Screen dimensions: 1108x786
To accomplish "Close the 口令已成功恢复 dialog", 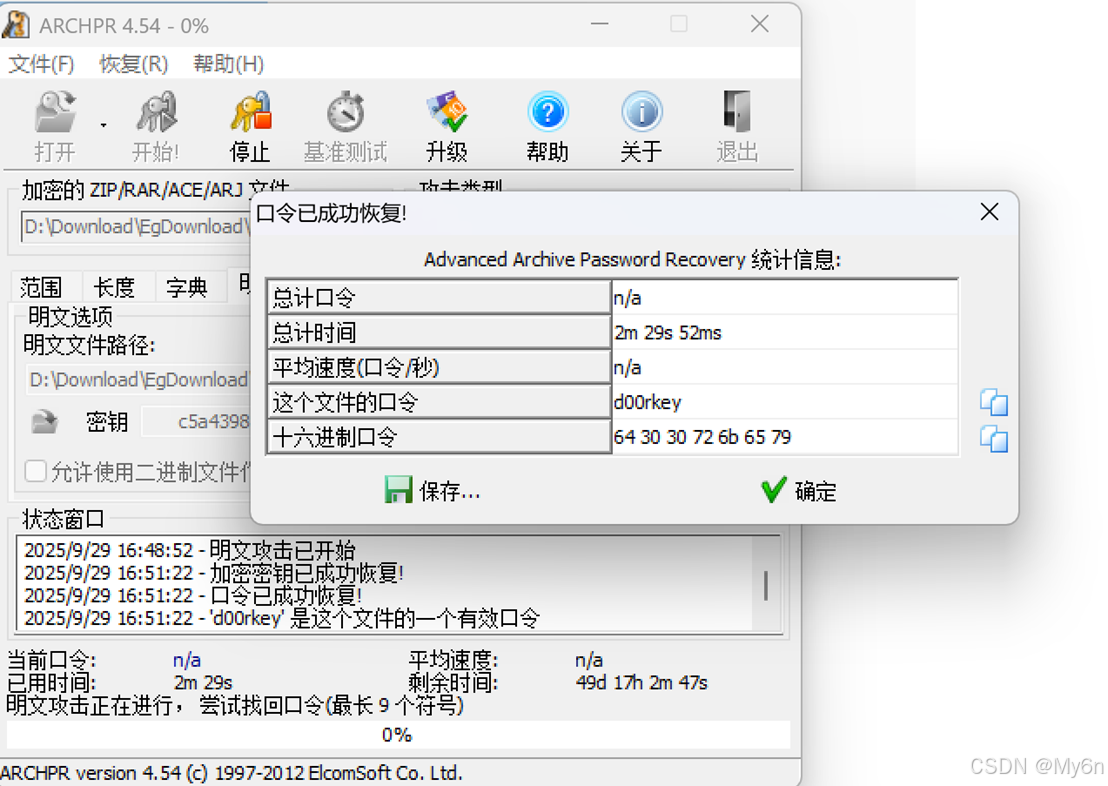I will 989,212.
